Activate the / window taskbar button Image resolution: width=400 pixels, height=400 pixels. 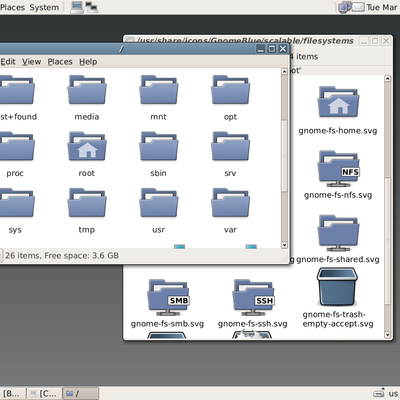point(81,394)
